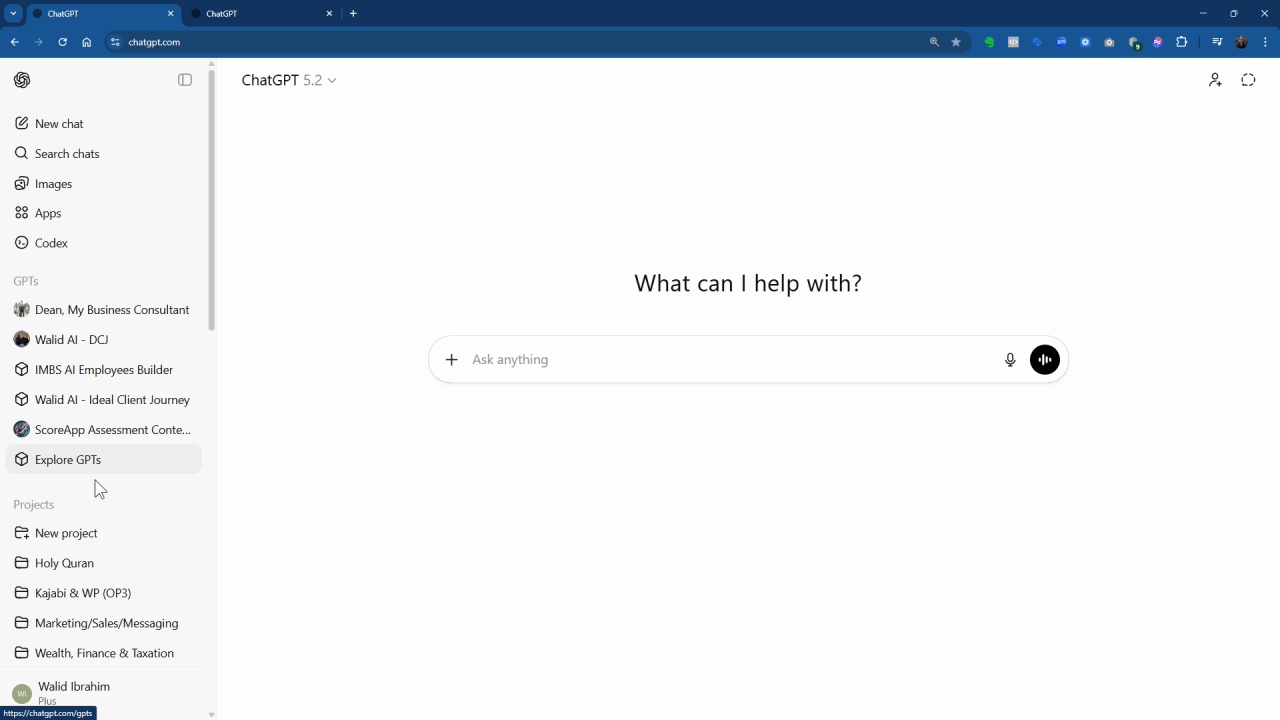Click the microphone dictation icon
Viewport: 1280px width, 720px height.
coord(1010,360)
